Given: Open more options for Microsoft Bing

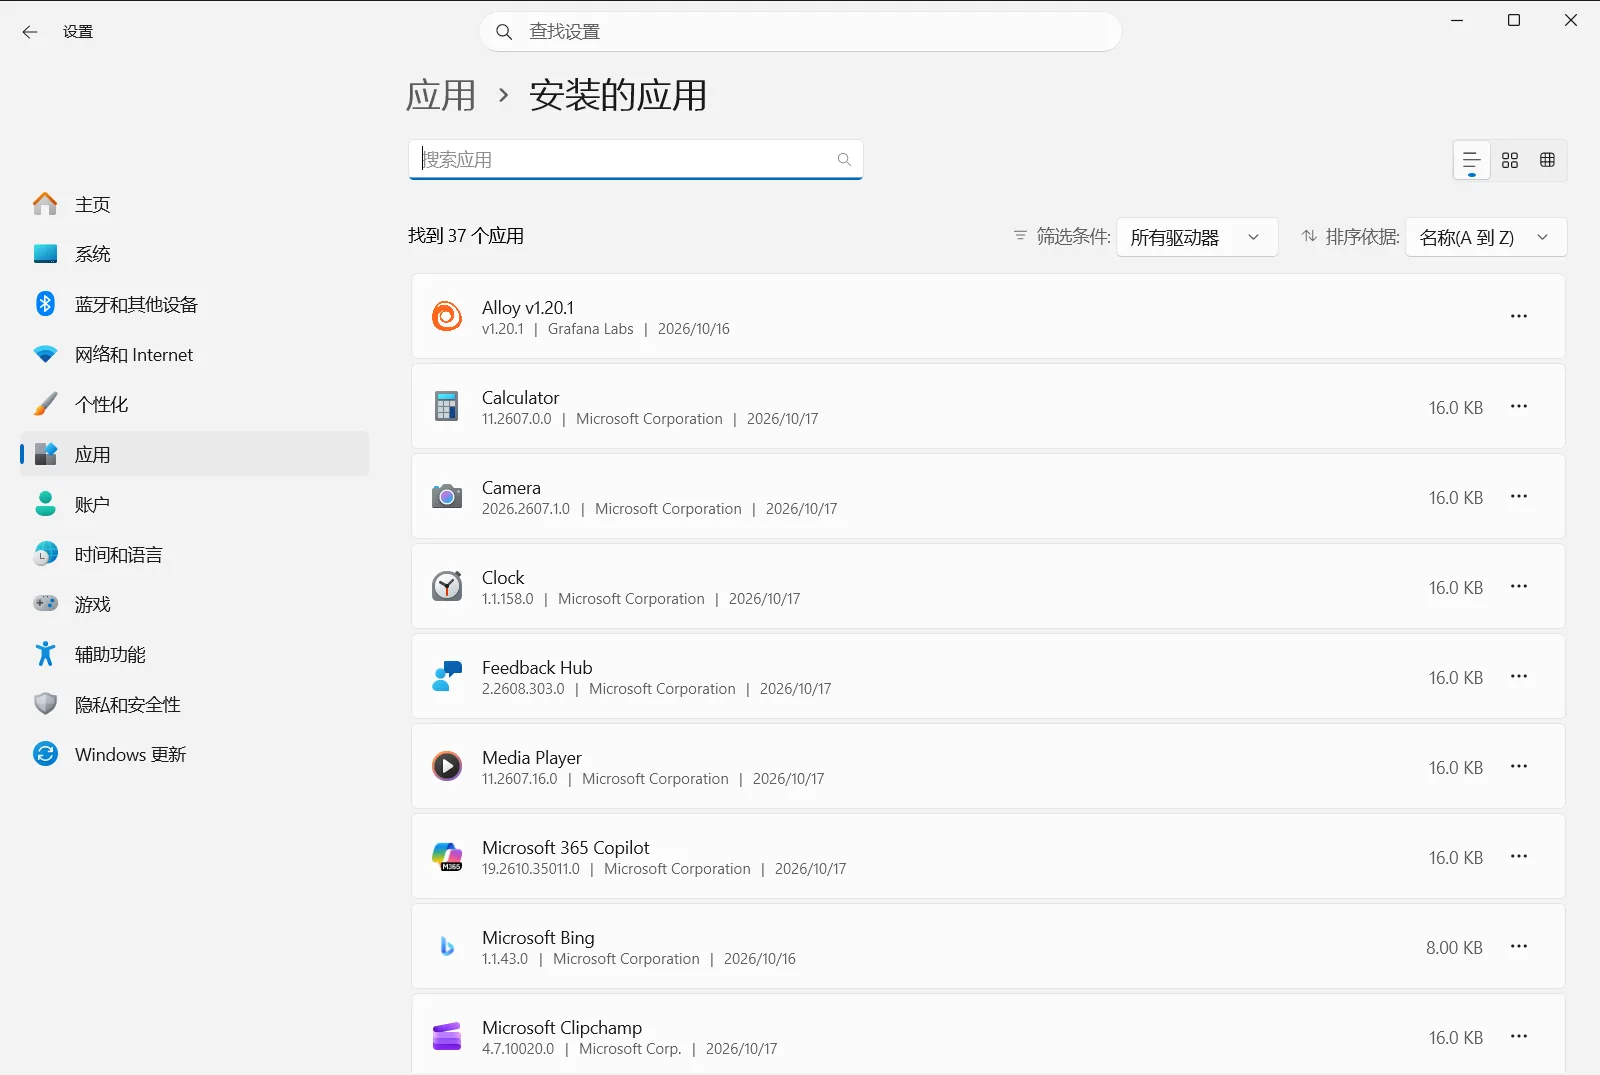Looking at the screenshot, I should pyautogui.click(x=1519, y=946).
